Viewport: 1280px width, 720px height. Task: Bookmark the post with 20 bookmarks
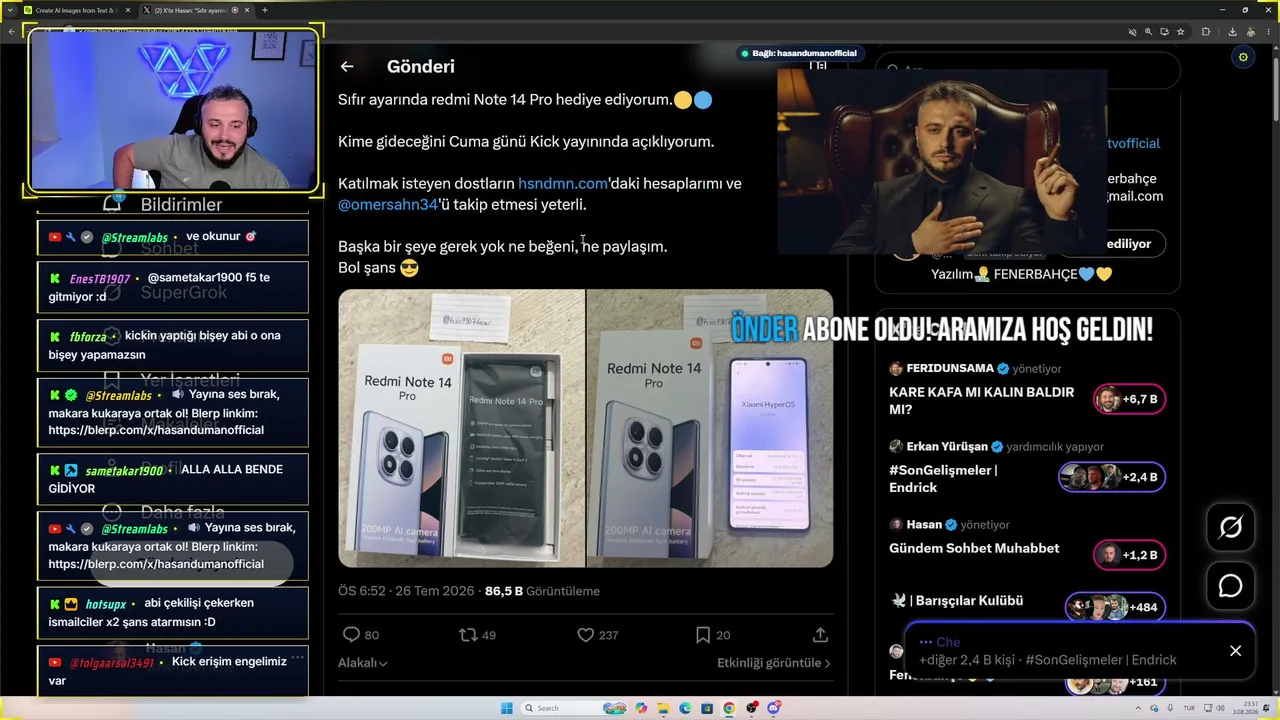703,635
